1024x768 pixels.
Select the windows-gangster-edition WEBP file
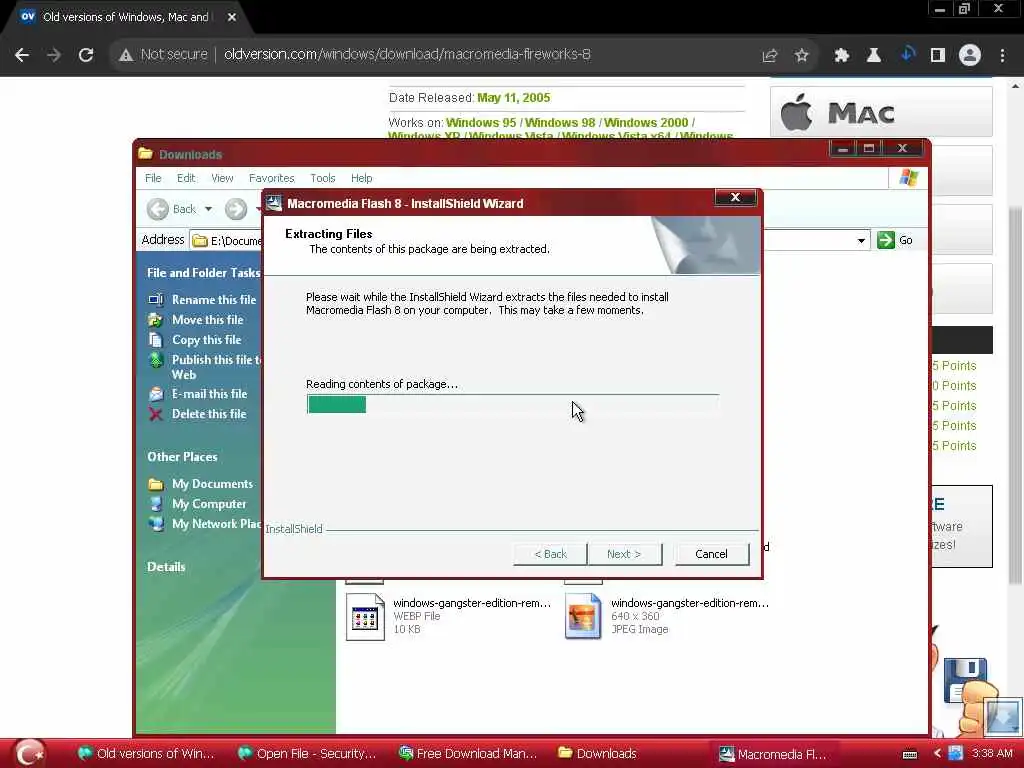(x=449, y=616)
